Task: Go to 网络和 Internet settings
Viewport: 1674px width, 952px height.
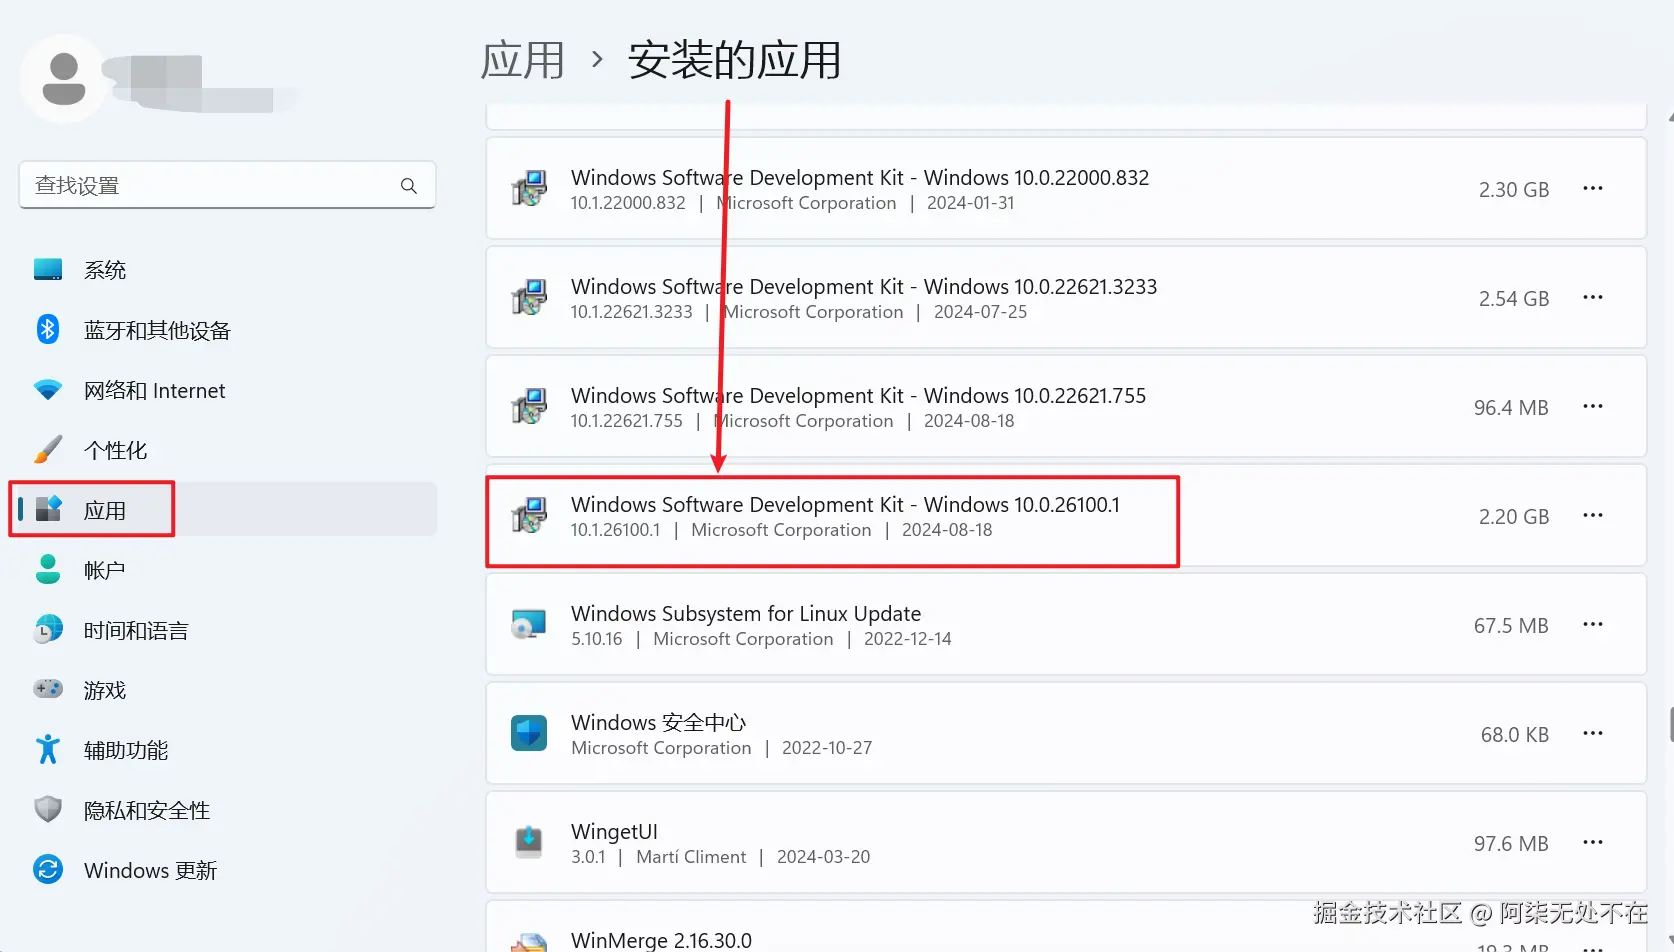Action: (x=228, y=390)
